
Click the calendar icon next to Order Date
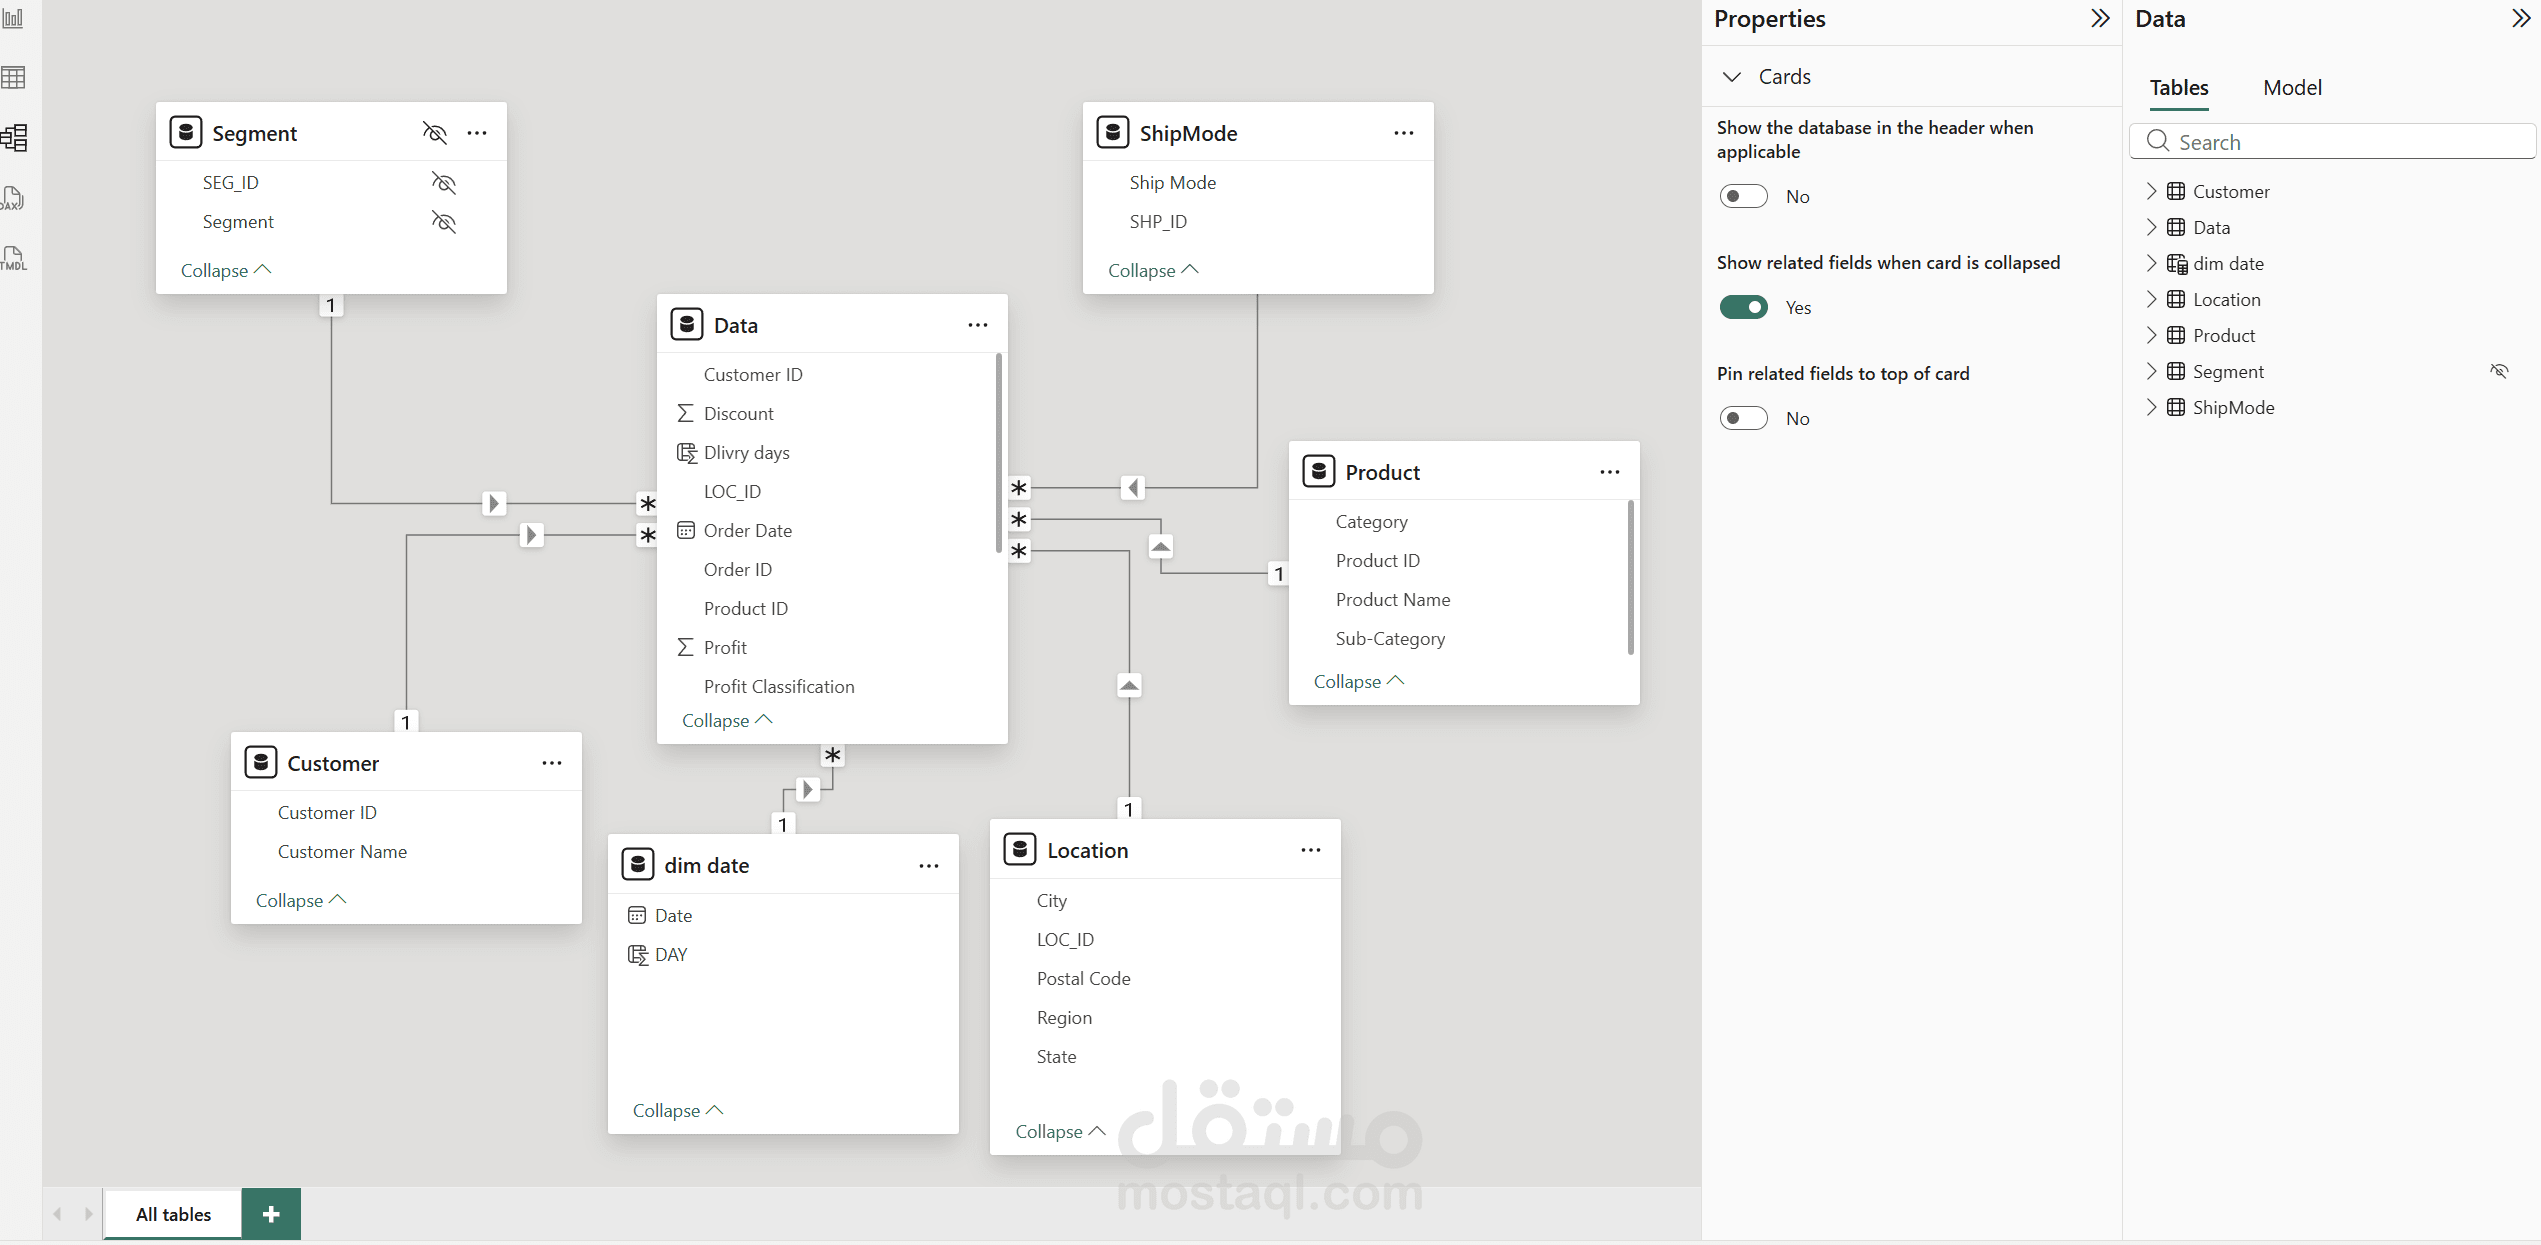[685, 530]
